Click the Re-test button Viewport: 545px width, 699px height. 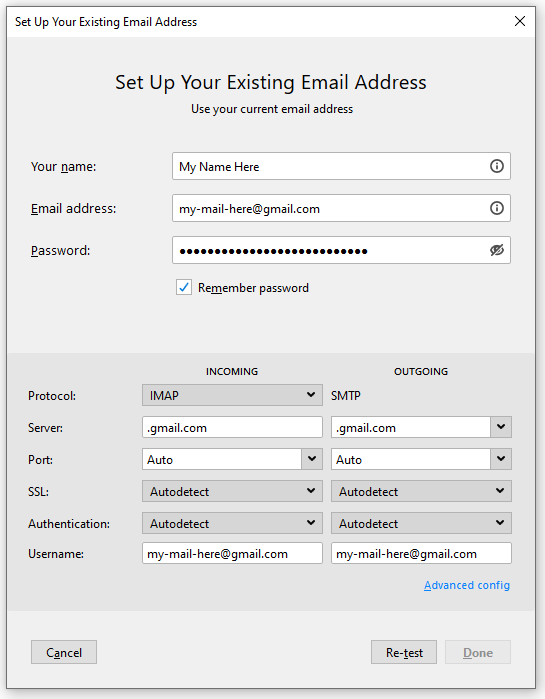pos(404,652)
